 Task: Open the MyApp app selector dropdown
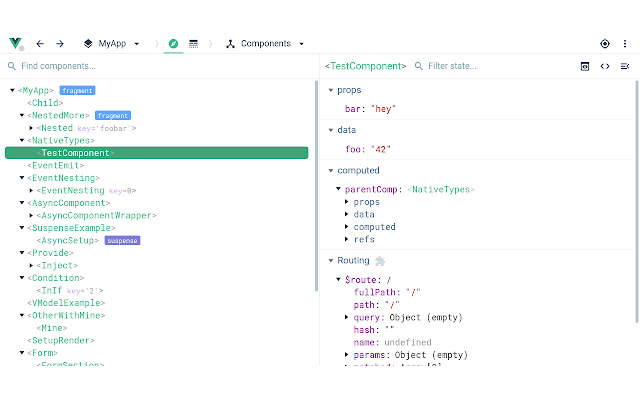pos(111,44)
